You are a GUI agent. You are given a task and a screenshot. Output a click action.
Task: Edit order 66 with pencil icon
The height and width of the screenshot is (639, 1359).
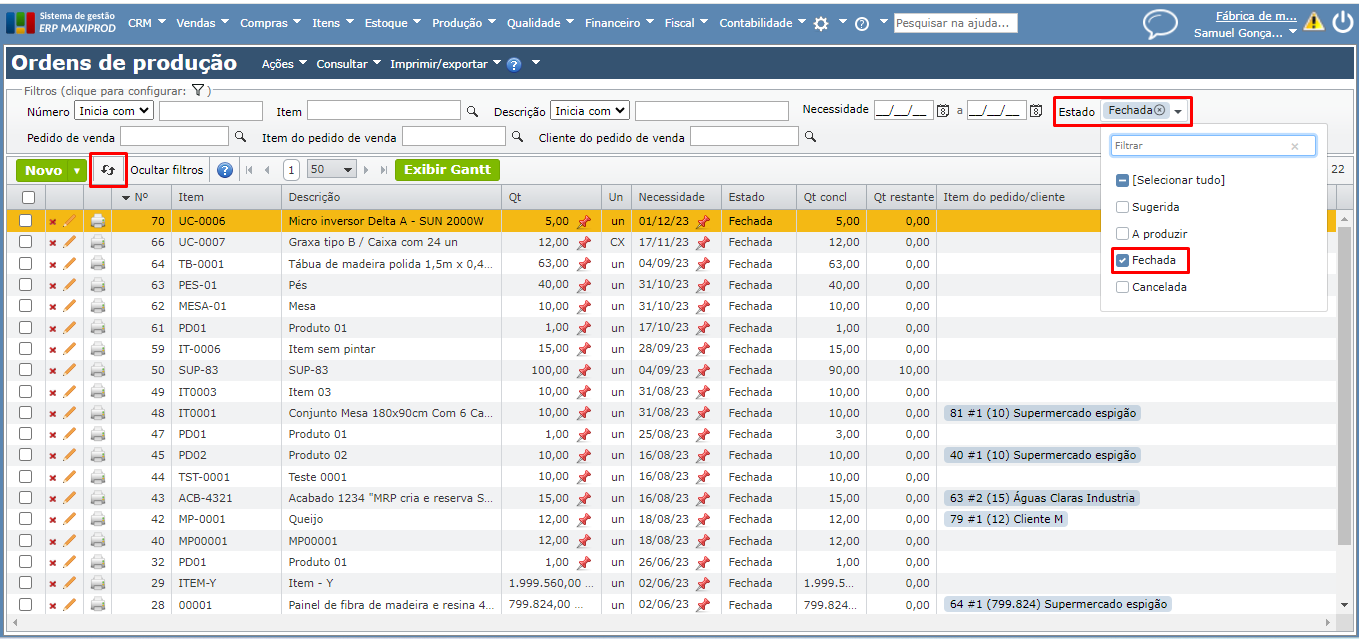[x=70, y=242]
